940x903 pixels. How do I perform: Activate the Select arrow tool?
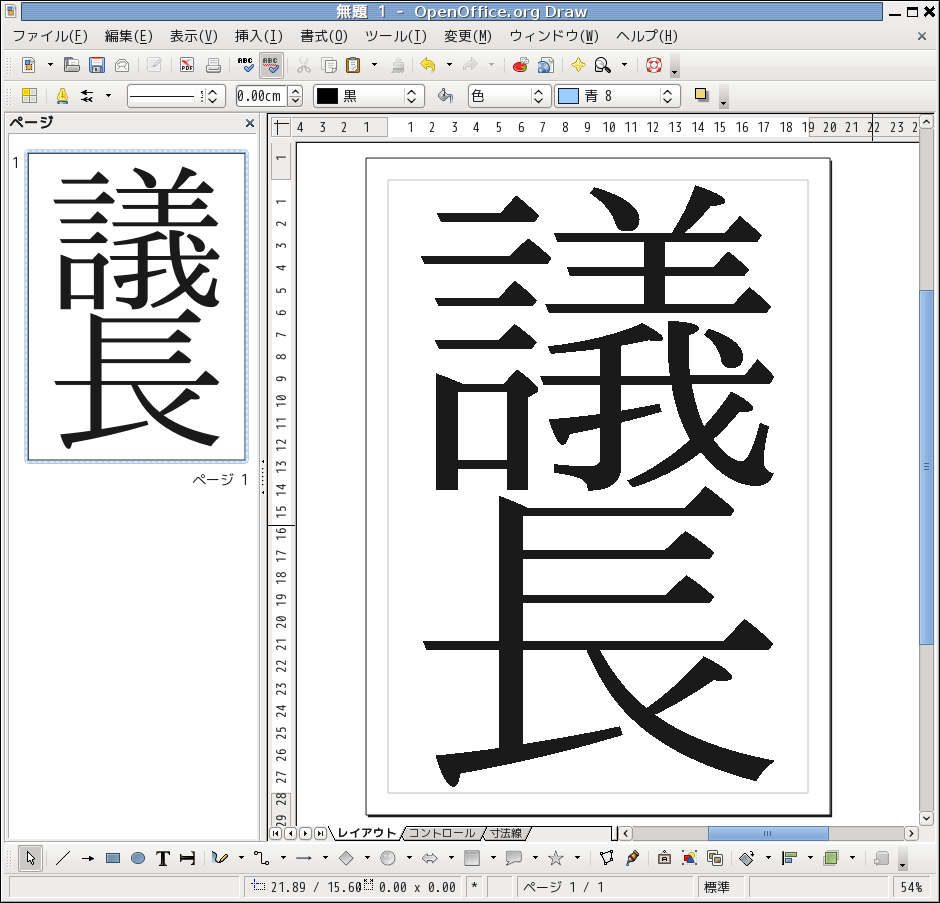tap(30, 858)
